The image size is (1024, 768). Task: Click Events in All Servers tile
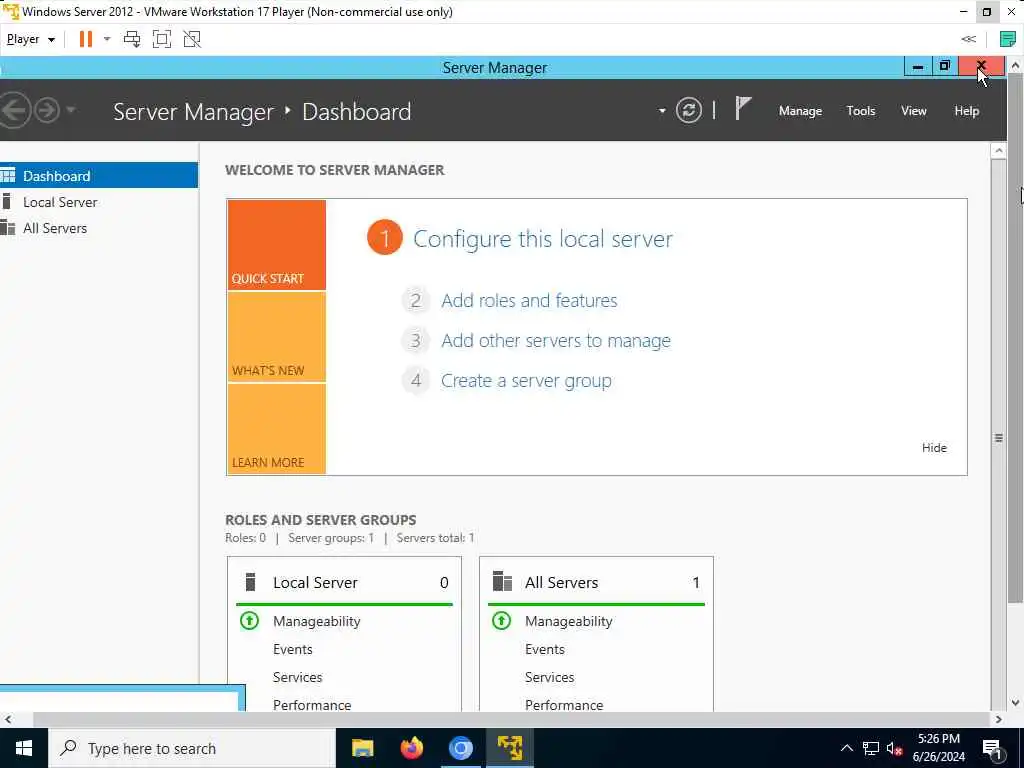click(x=545, y=649)
